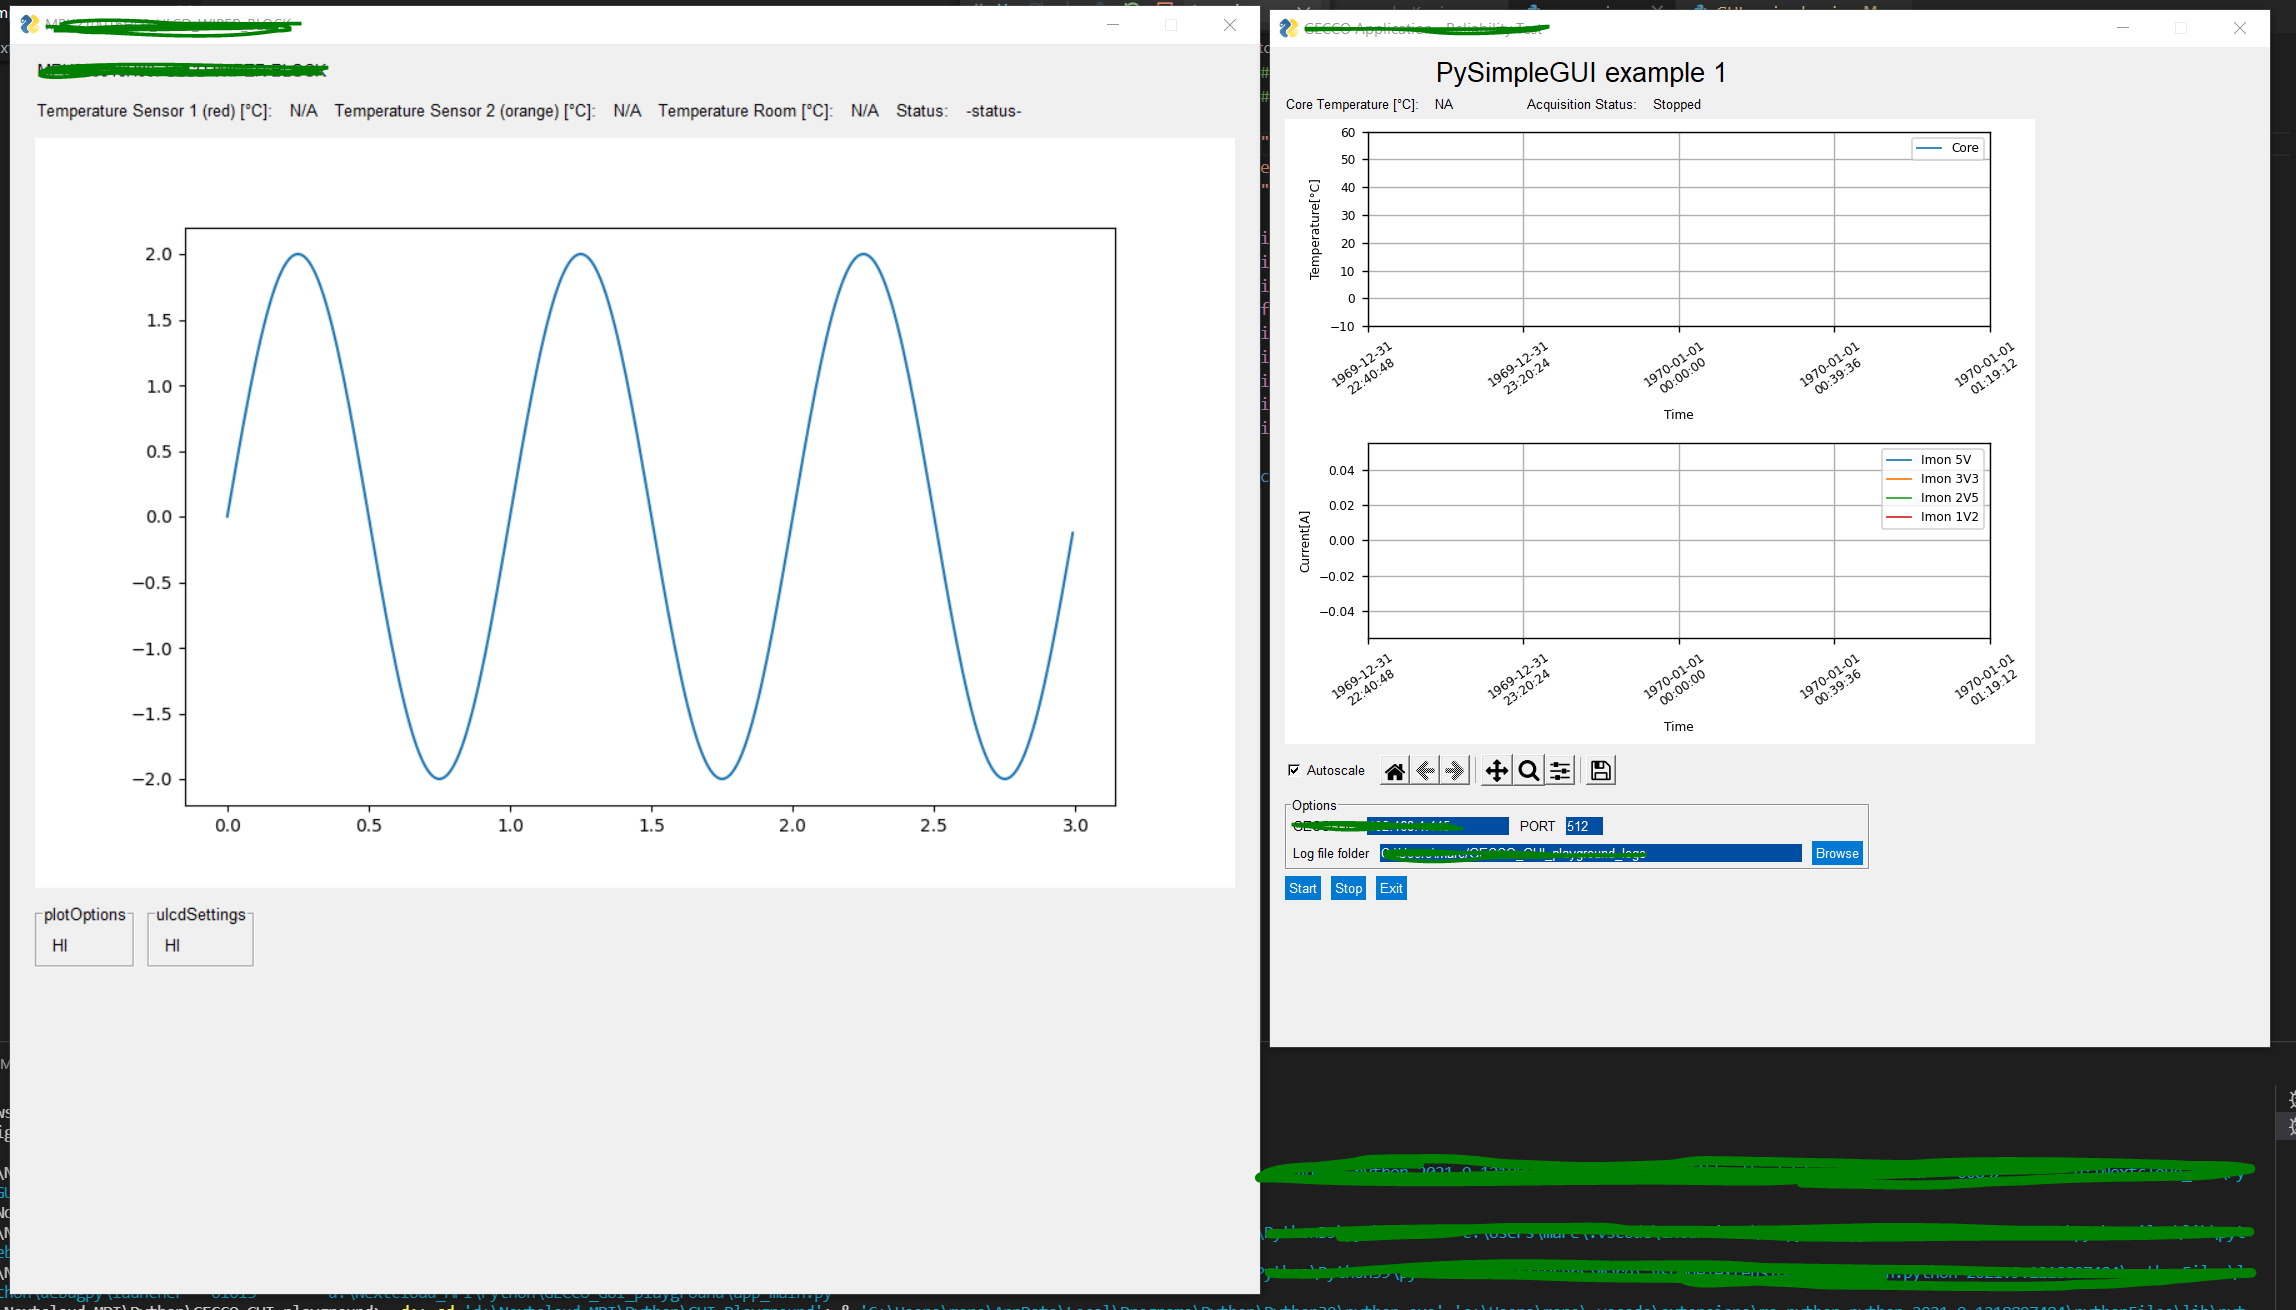Click the HI button inside plotOptions frame
Viewport: 2296px width, 1310px height.
click(59, 944)
